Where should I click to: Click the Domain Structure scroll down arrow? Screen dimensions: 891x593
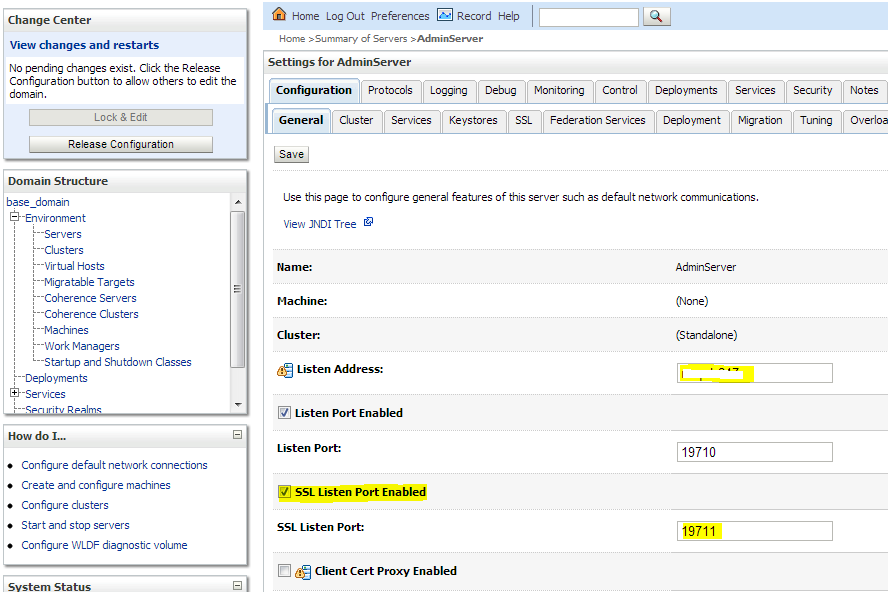tap(238, 404)
